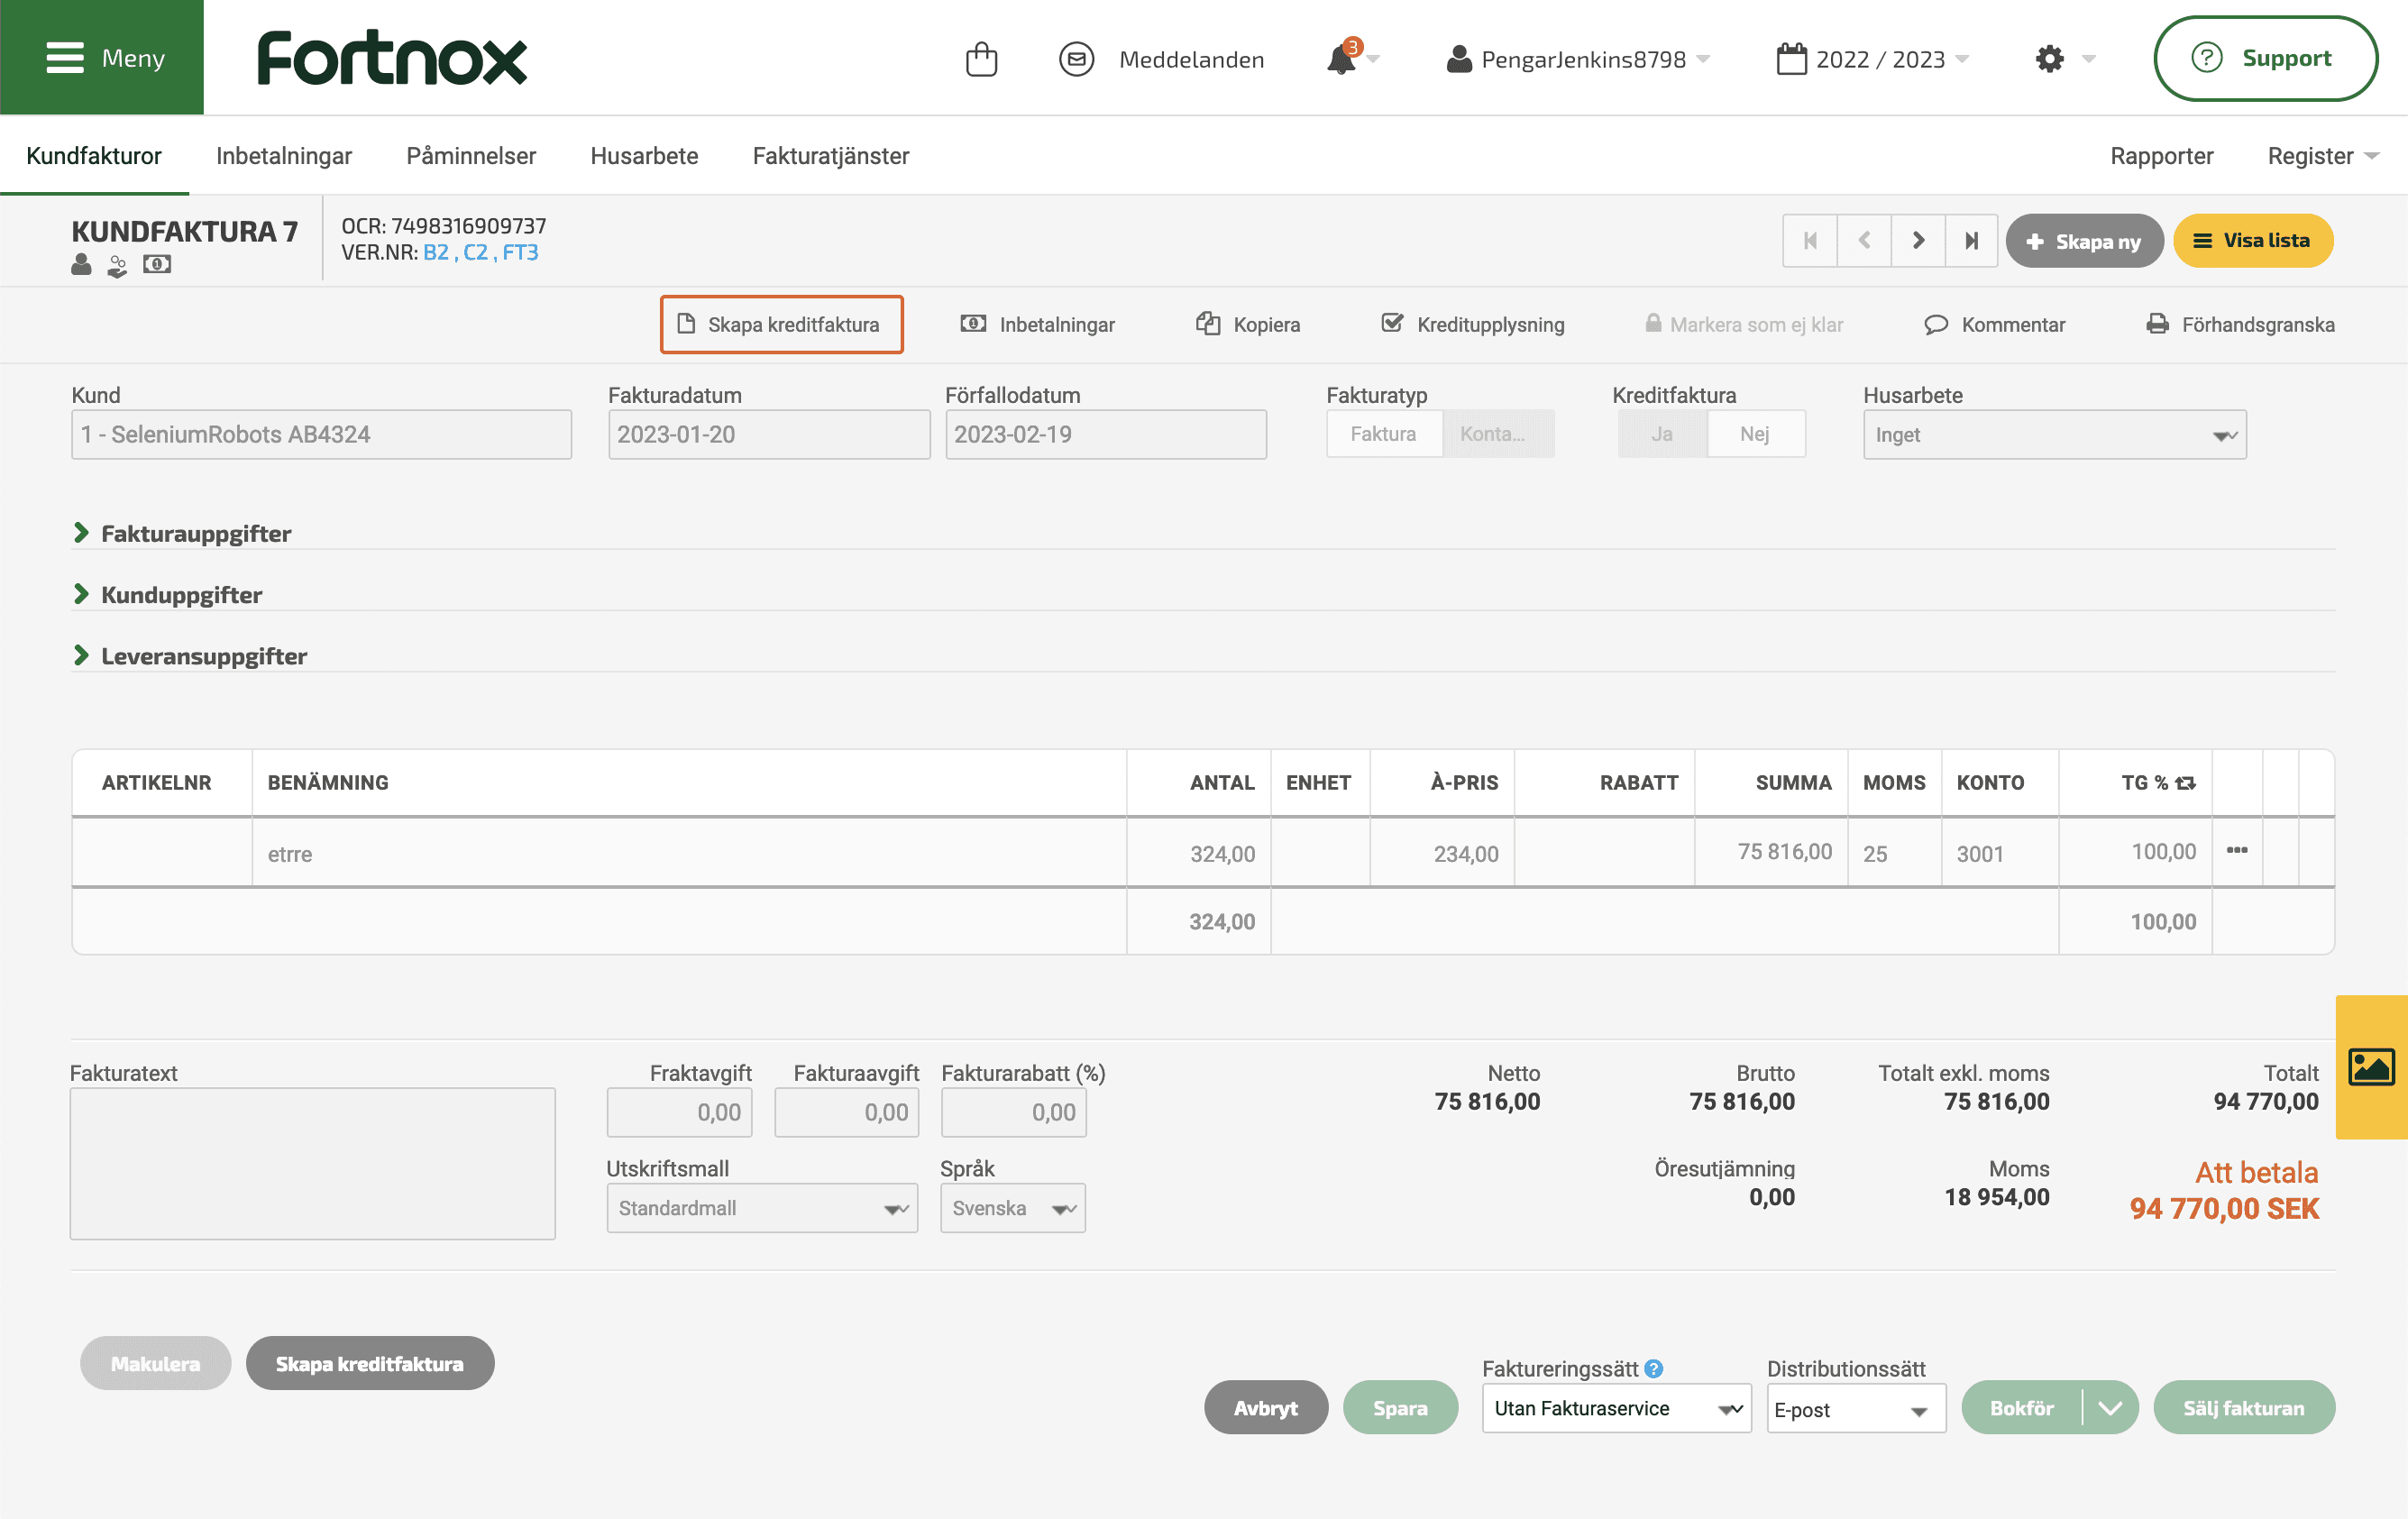The width and height of the screenshot is (2408, 1519).
Task: Open Faktureringssätt dropdown Utan Fakturaservice
Action: pyautogui.click(x=1616, y=1408)
